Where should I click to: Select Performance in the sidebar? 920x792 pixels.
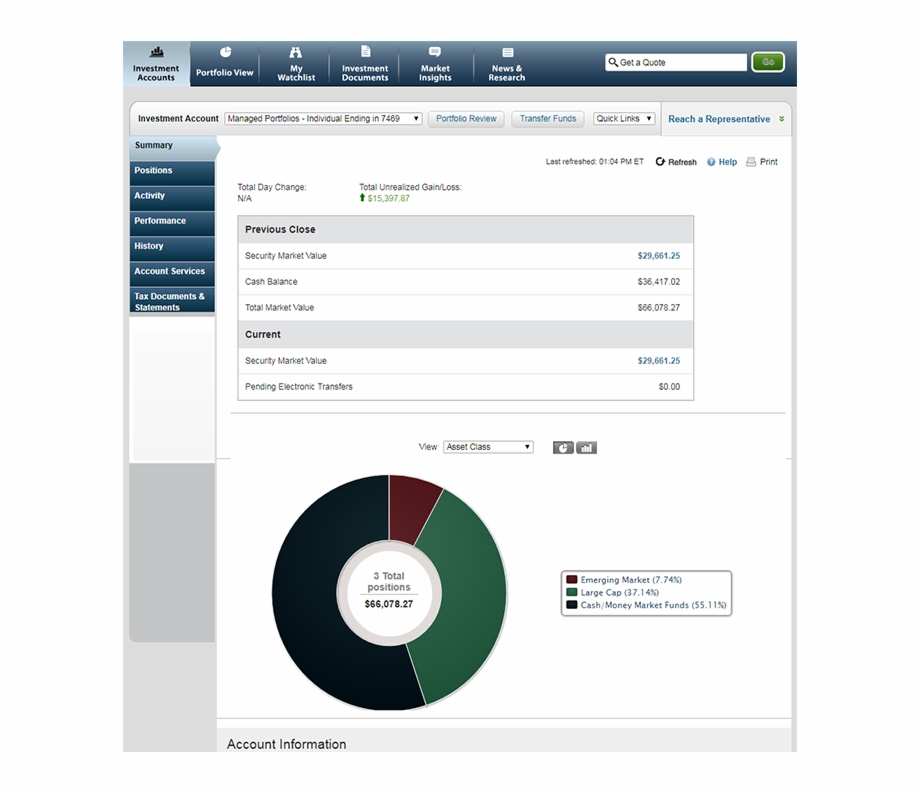click(172, 222)
